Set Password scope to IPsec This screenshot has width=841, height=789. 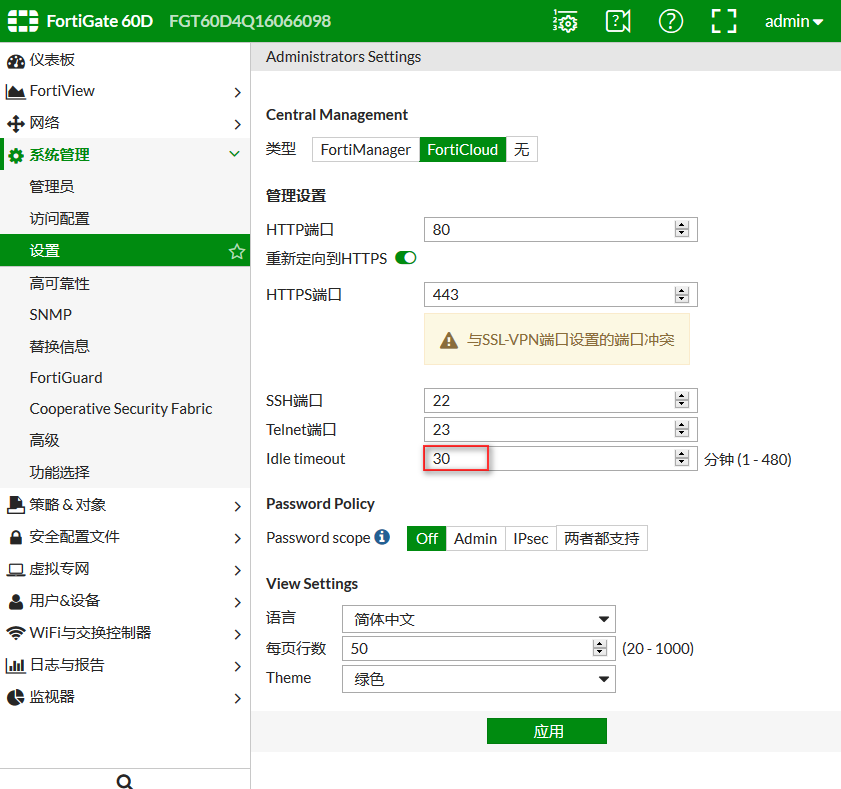click(x=530, y=539)
